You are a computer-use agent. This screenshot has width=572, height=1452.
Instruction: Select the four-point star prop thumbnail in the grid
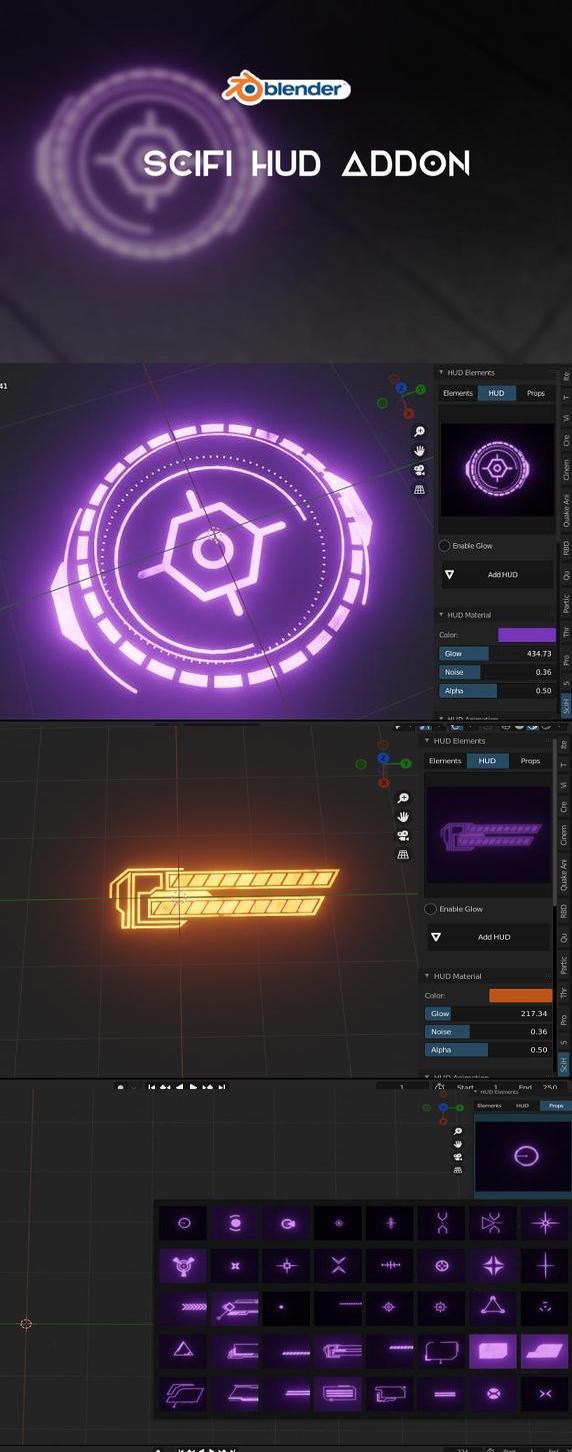tap(493, 1265)
